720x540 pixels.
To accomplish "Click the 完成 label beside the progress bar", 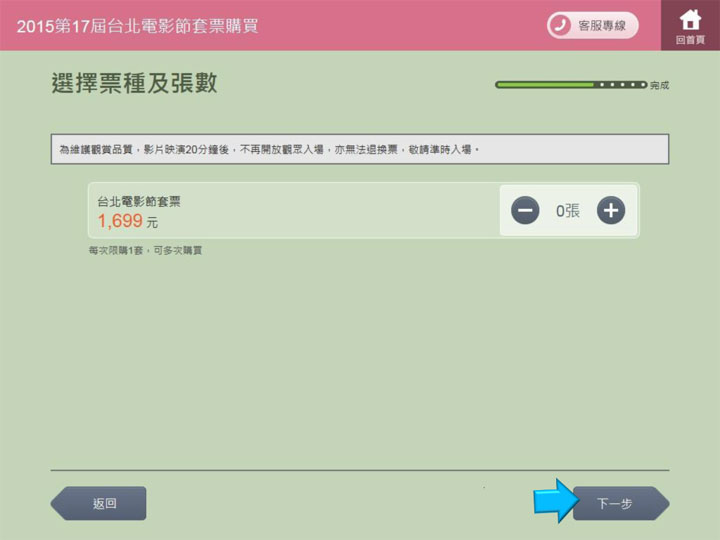I will coord(659,86).
